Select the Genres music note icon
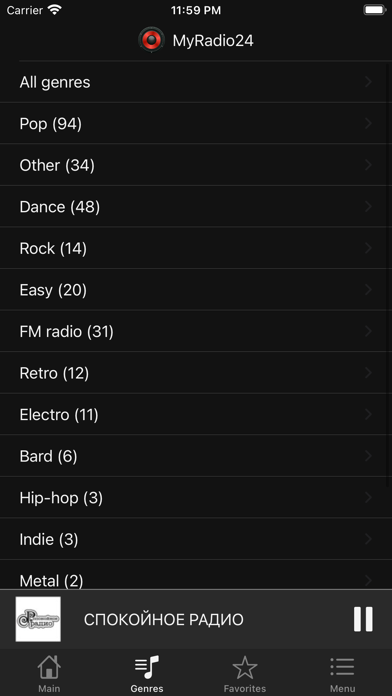Image resolution: width=392 pixels, height=696 pixels. click(x=147, y=667)
